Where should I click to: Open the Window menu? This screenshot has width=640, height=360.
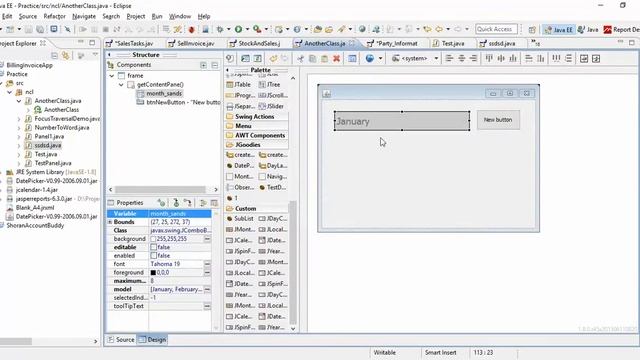180,16
